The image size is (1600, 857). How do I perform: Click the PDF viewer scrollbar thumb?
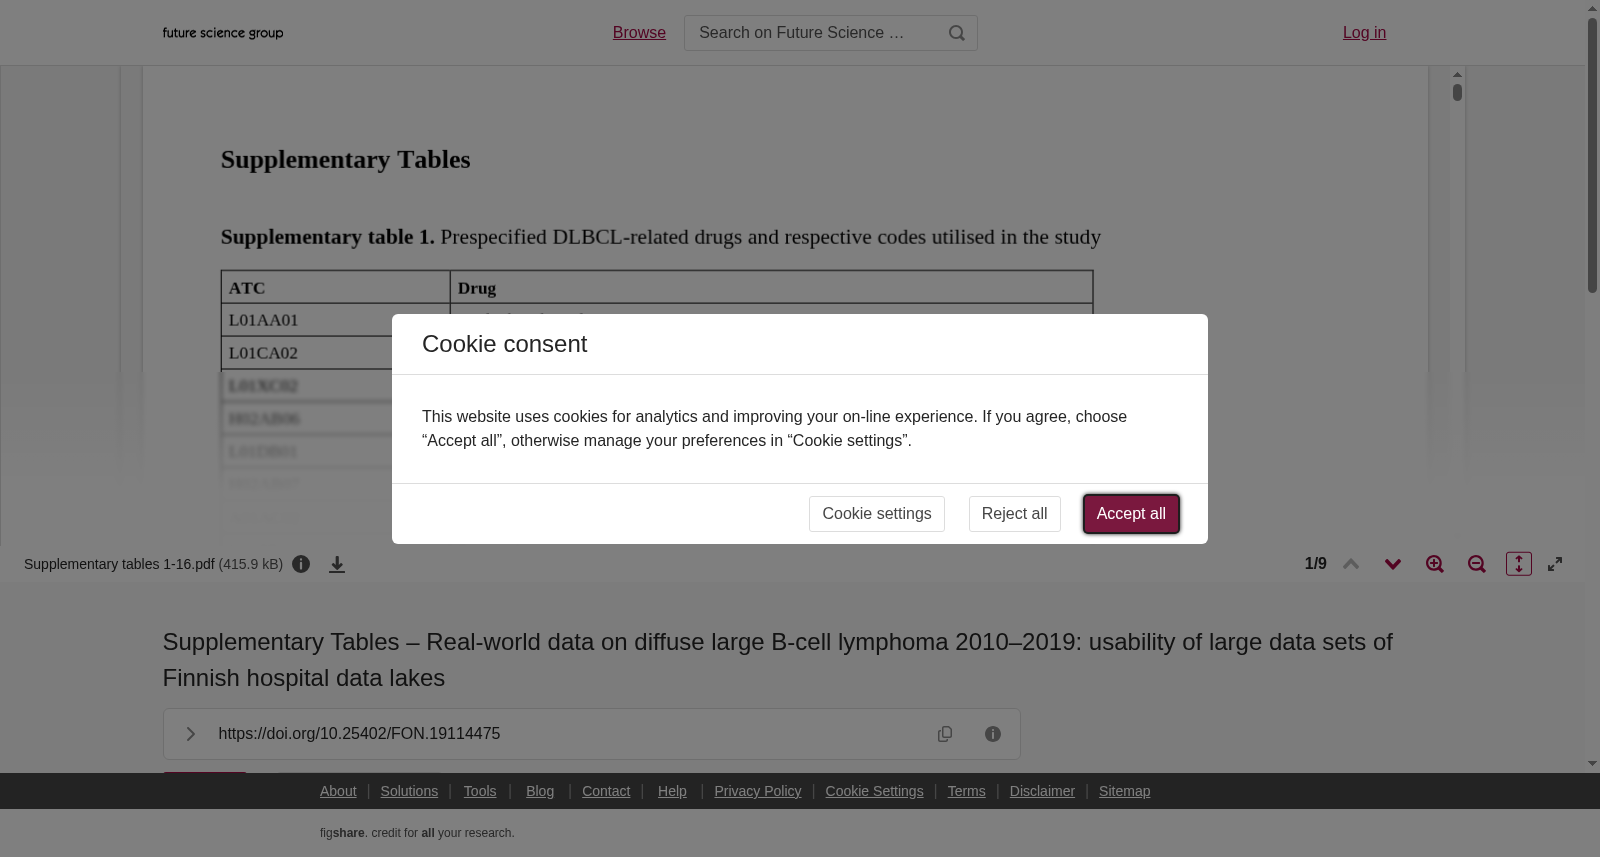click(x=1457, y=92)
